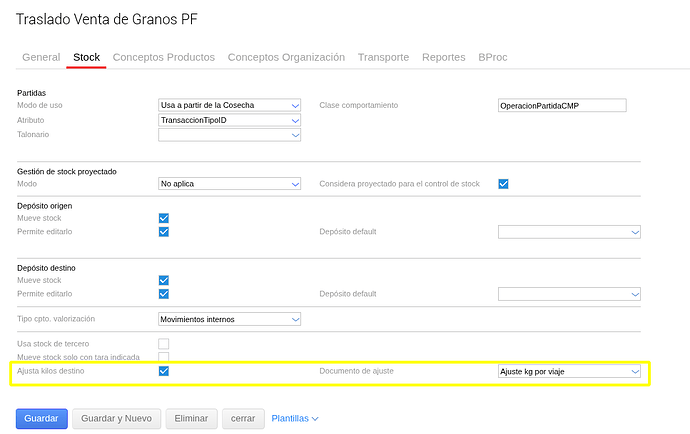Expand the Atributo dropdown
This screenshot has height=434, width=690.
coord(229,120)
